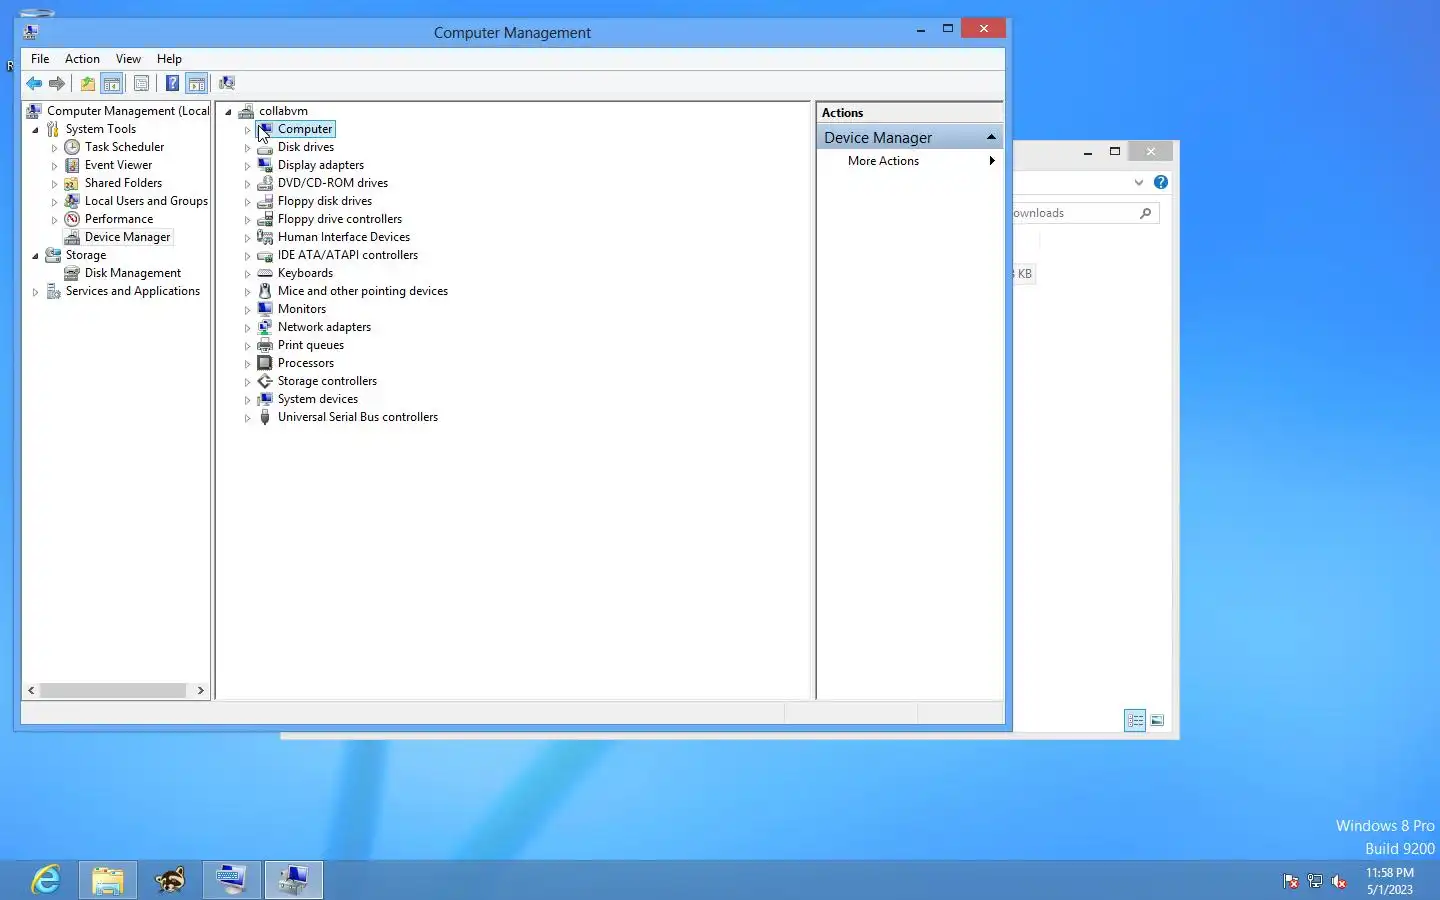The width and height of the screenshot is (1440, 900).
Task: Click the Action Center flag icon in the tray
Action: [x=1291, y=881]
